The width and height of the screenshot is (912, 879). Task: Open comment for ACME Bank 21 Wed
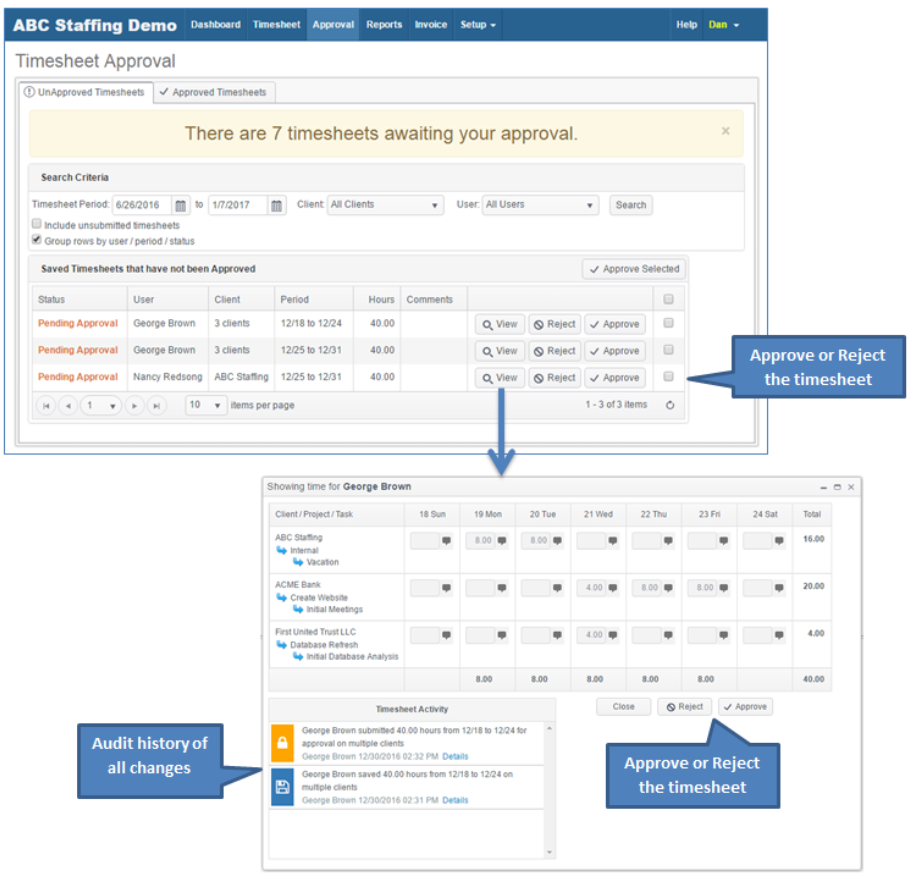(x=612, y=588)
